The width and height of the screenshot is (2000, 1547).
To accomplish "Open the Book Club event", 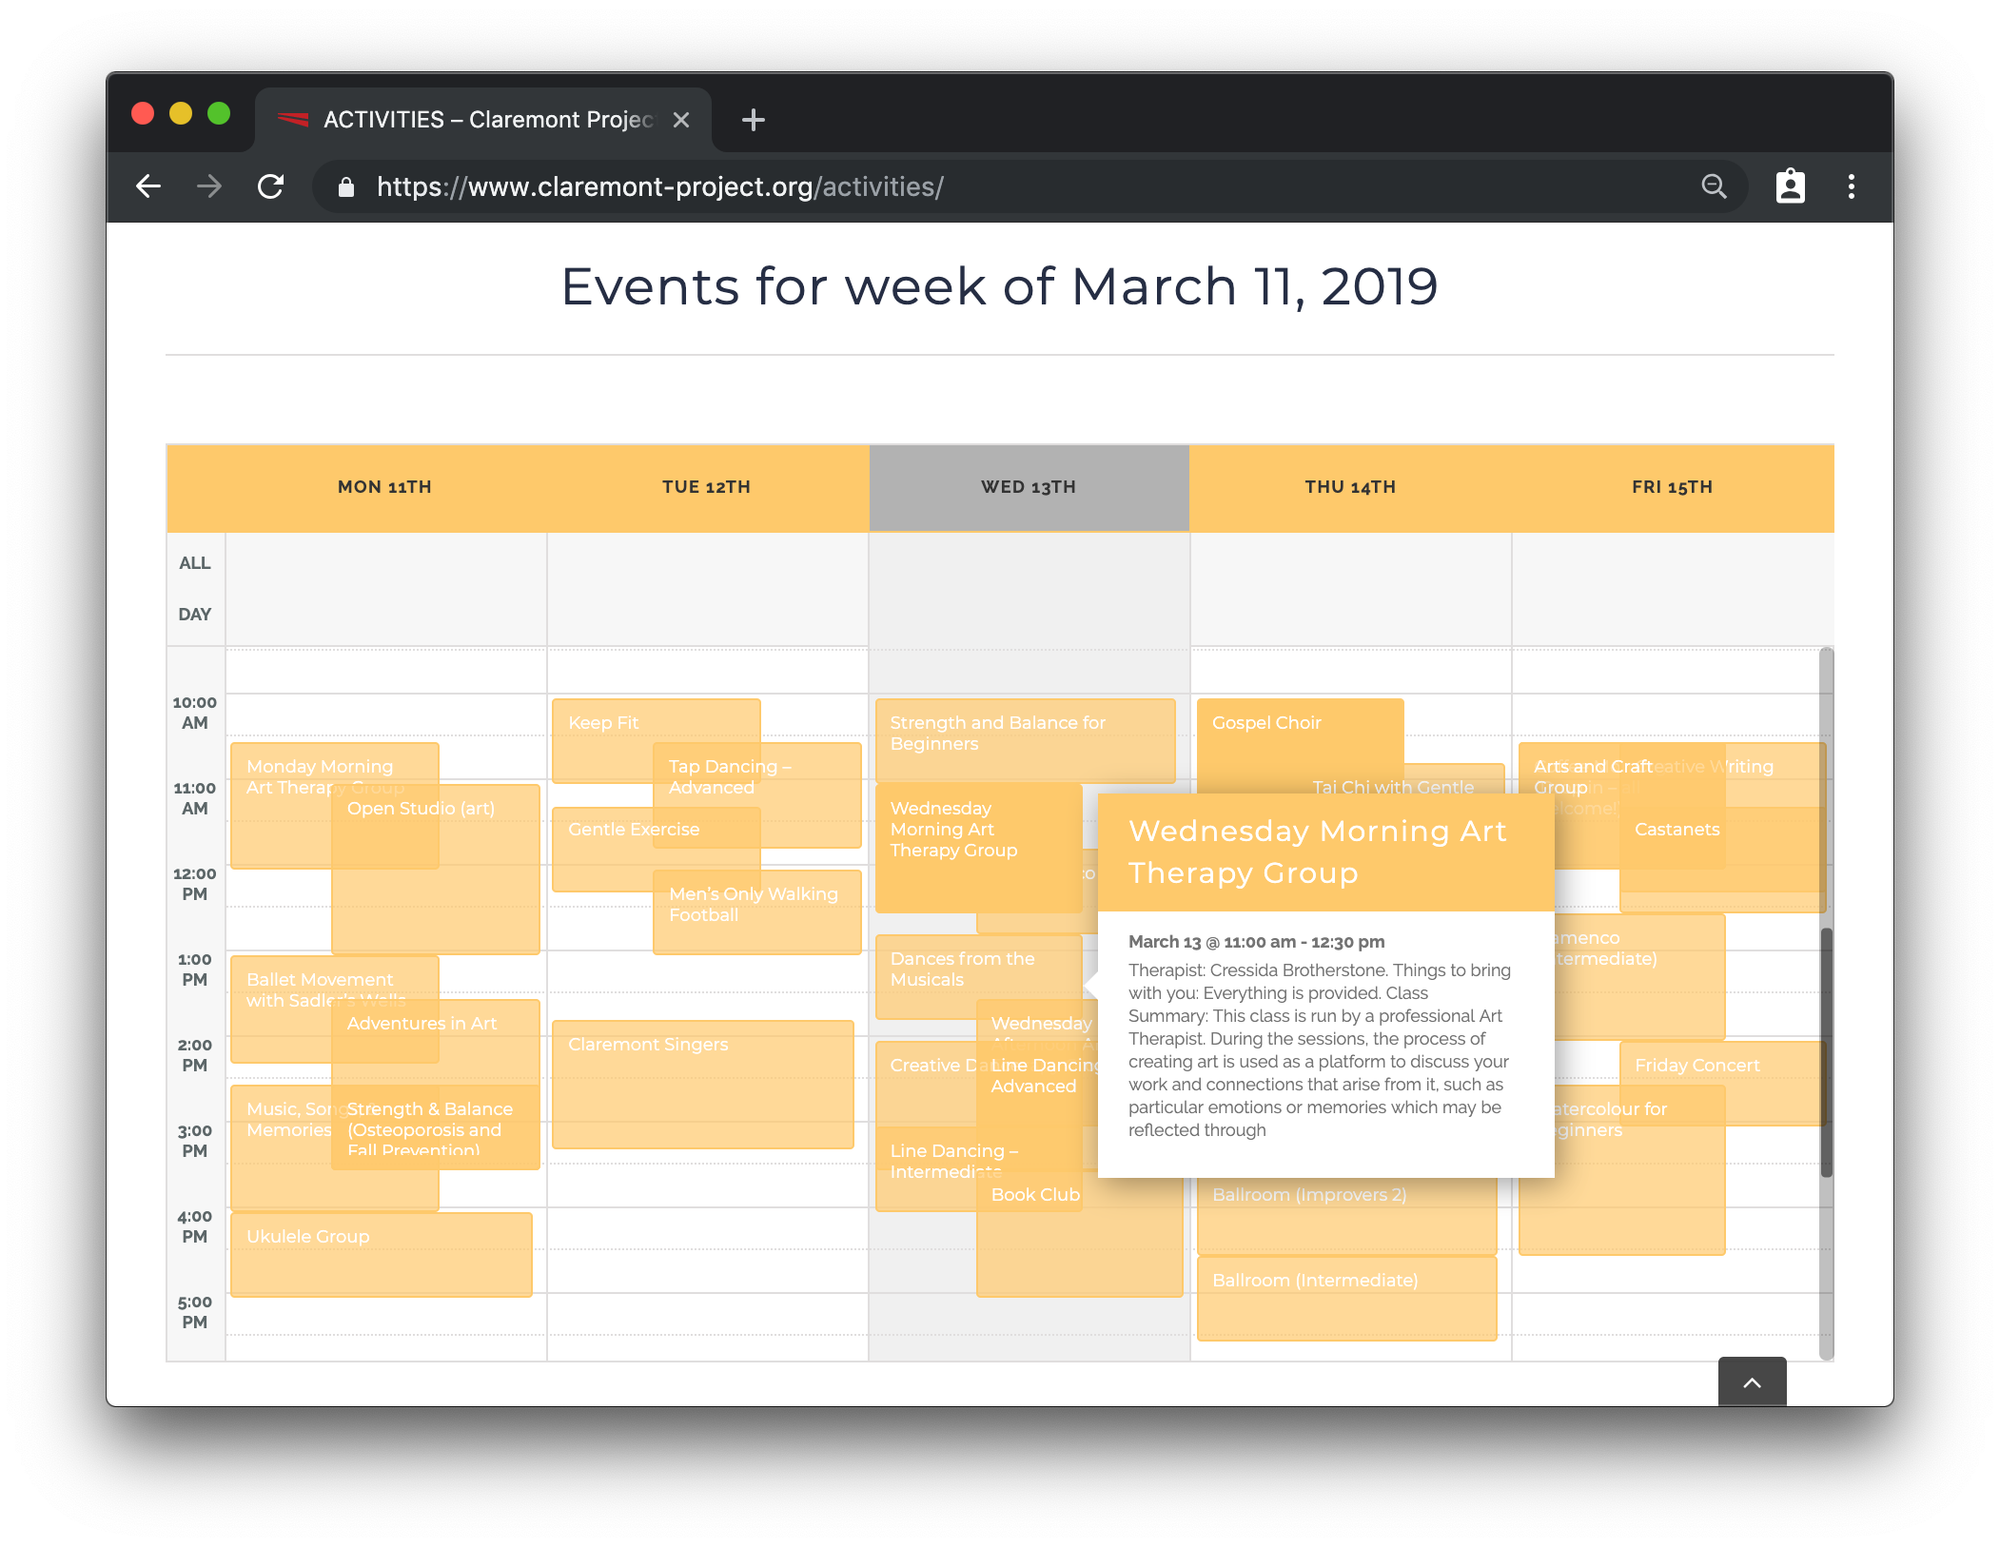I will (1034, 1194).
